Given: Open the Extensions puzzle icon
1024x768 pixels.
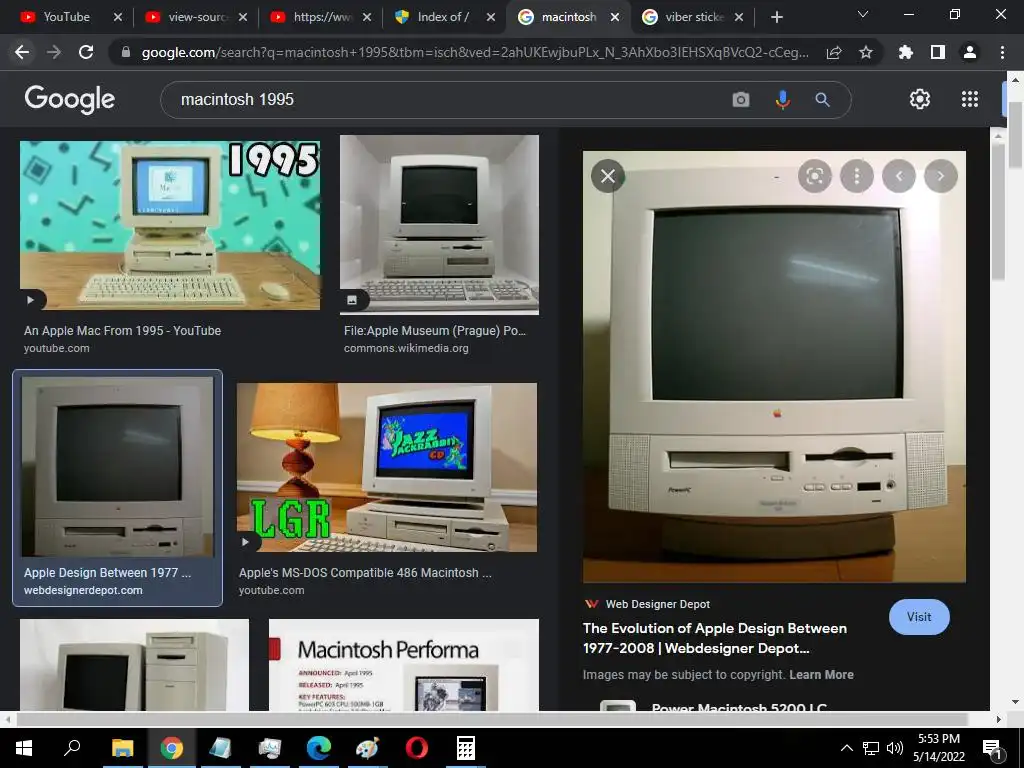Looking at the screenshot, I should coord(906,52).
